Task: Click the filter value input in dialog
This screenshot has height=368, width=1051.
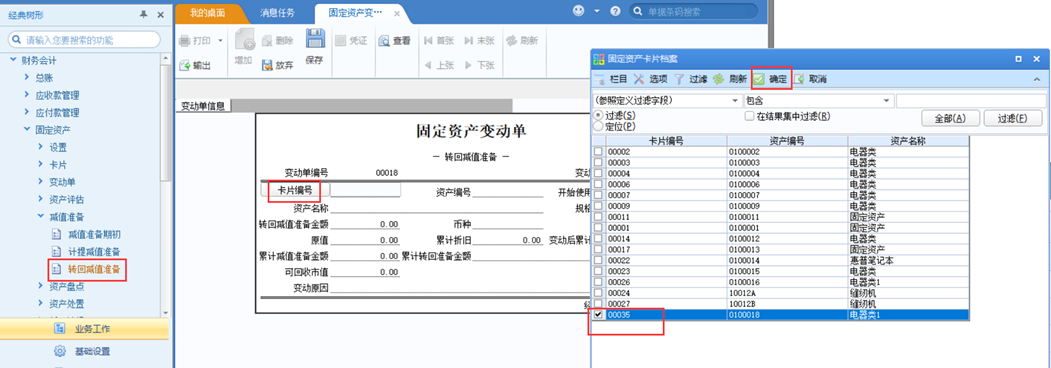Action: (971, 101)
